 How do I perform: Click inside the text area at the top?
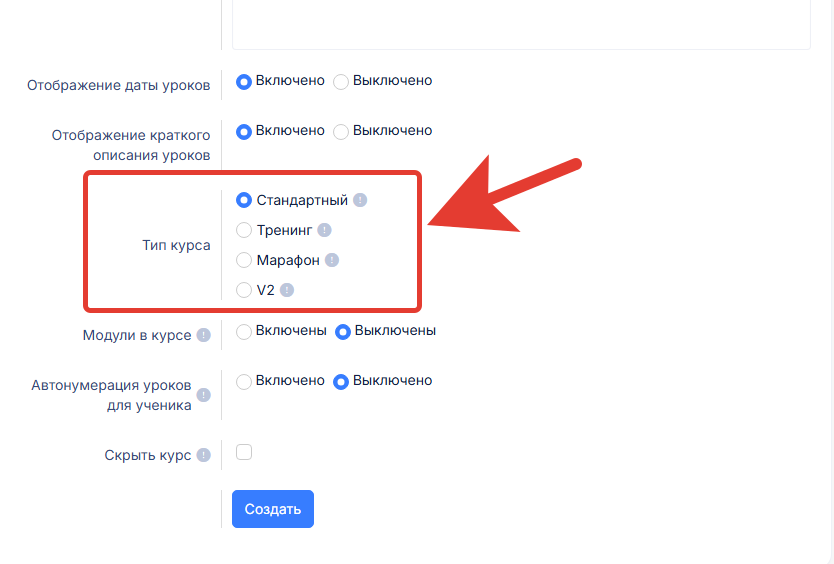coord(520,24)
